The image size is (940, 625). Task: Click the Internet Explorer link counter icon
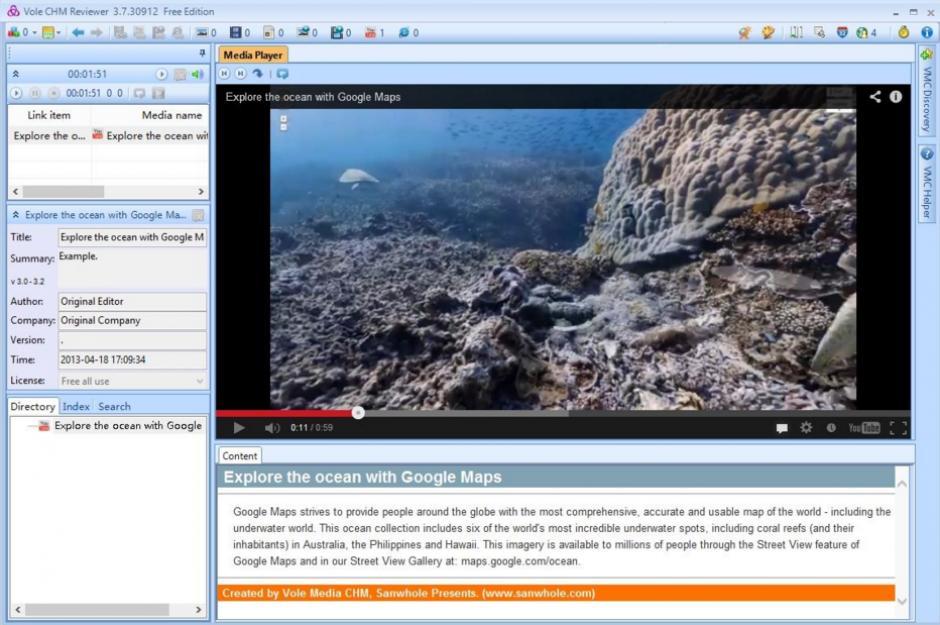pyautogui.click(x=404, y=32)
